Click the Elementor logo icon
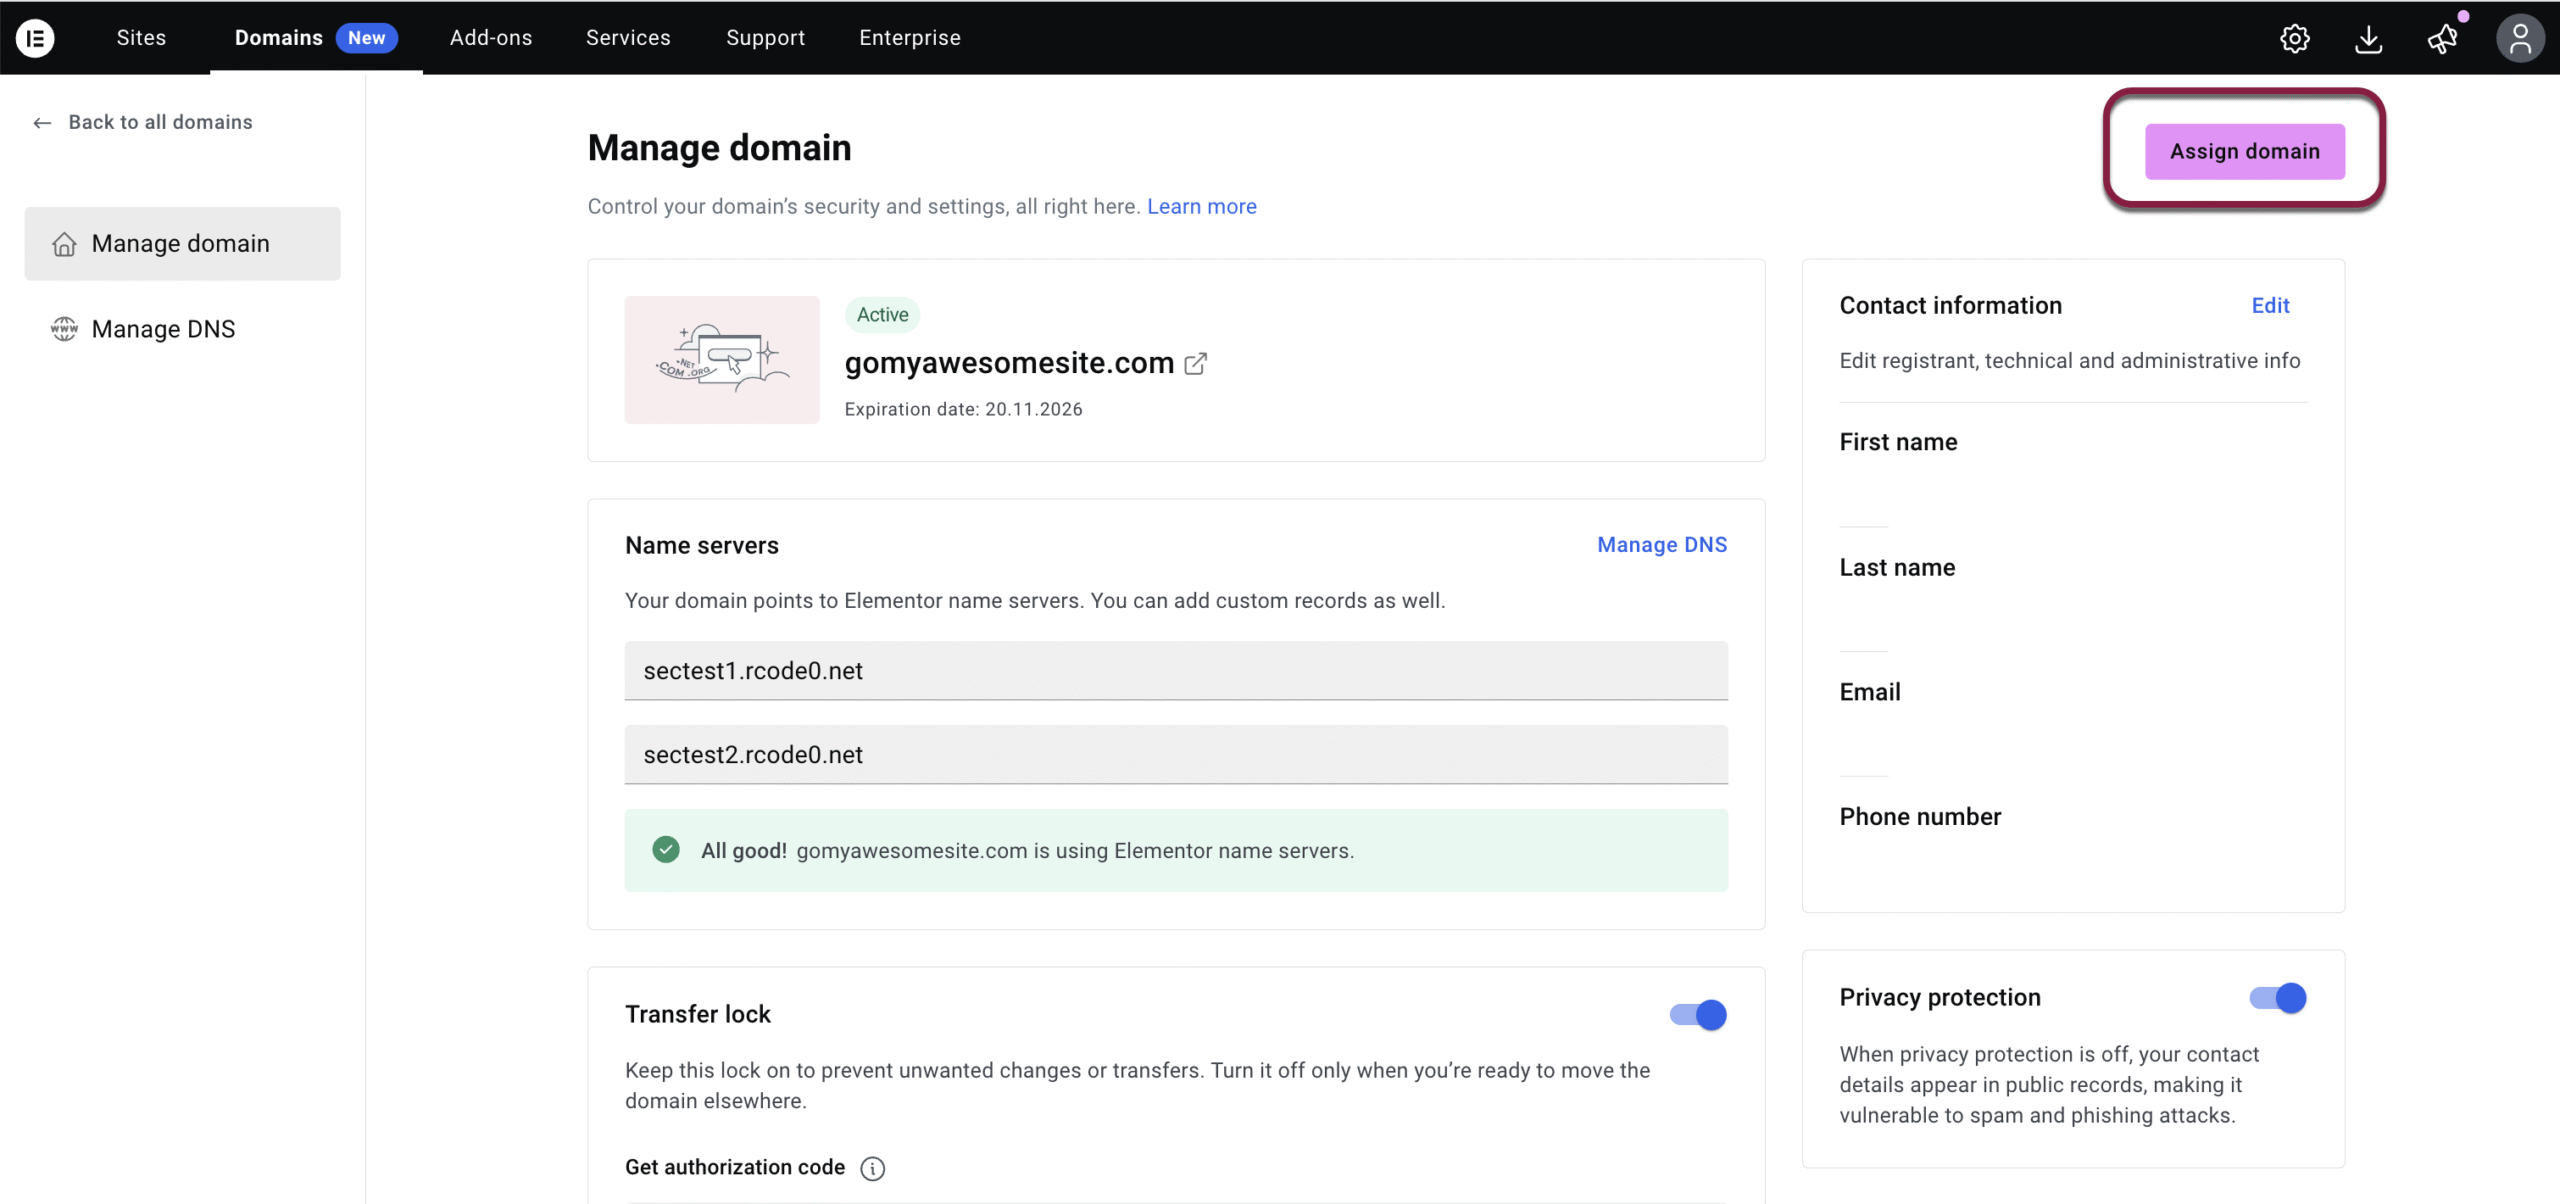 click(35, 38)
